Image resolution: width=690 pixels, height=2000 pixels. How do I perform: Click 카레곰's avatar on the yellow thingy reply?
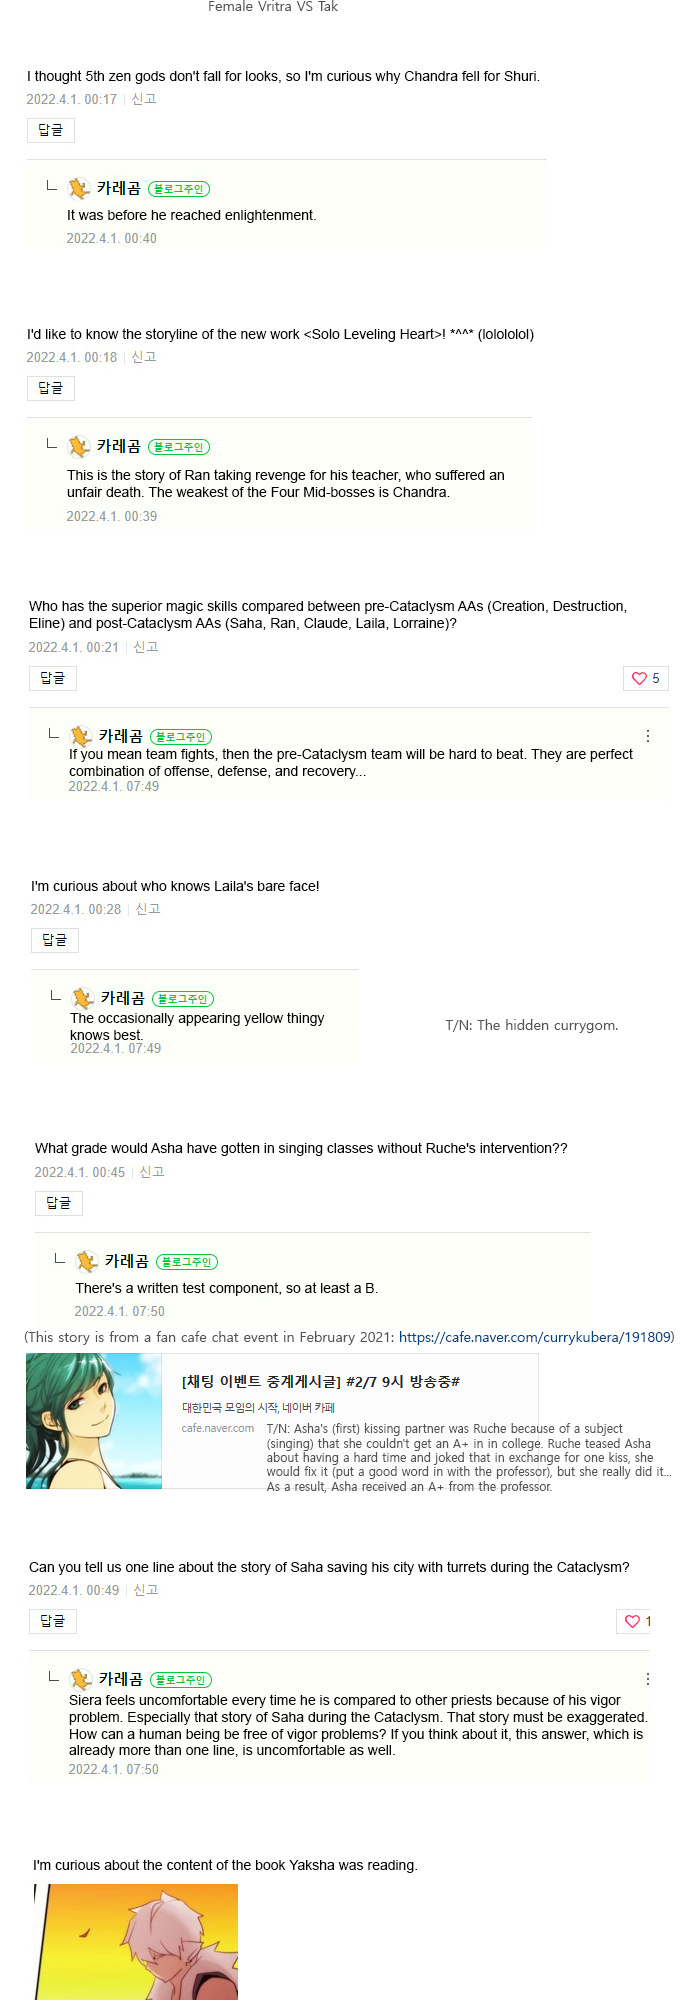click(x=83, y=999)
